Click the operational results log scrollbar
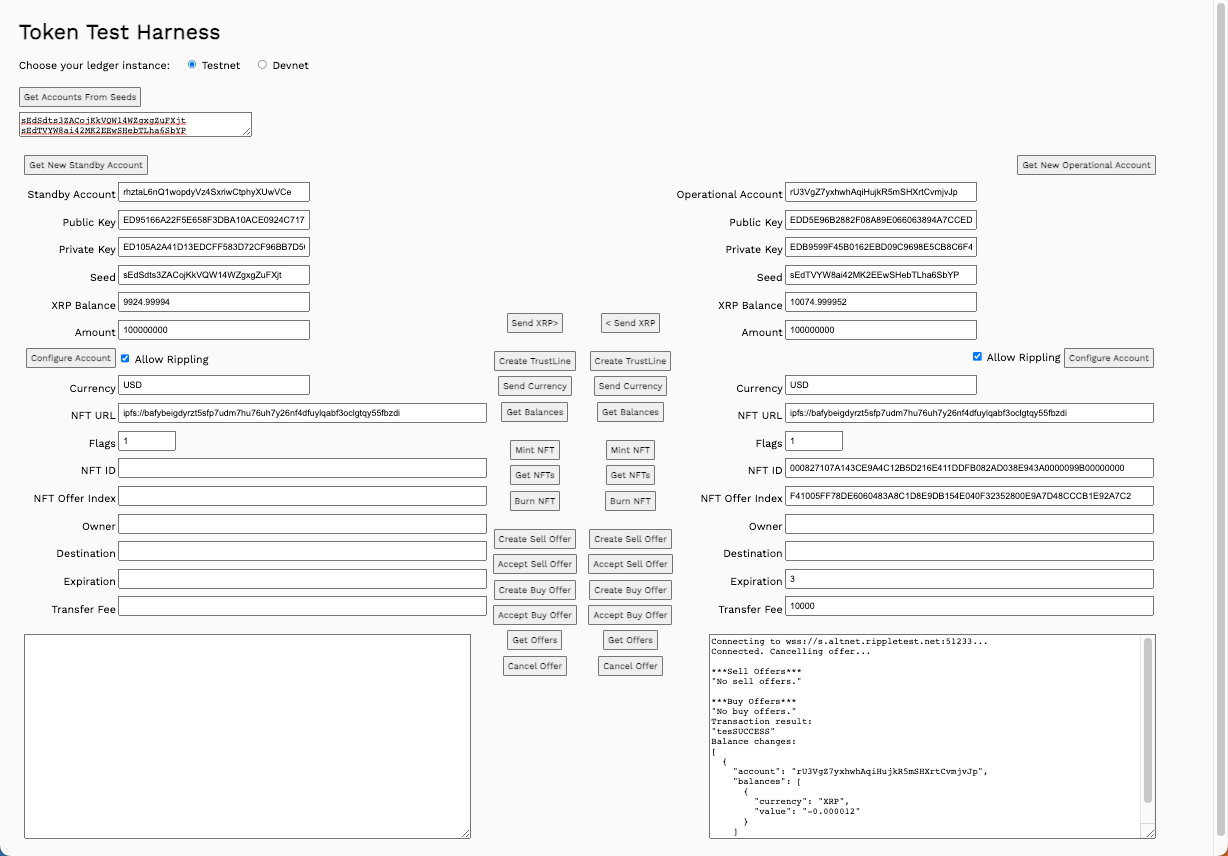This screenshot has height=856, width=1228. [x=1148, y=720]
